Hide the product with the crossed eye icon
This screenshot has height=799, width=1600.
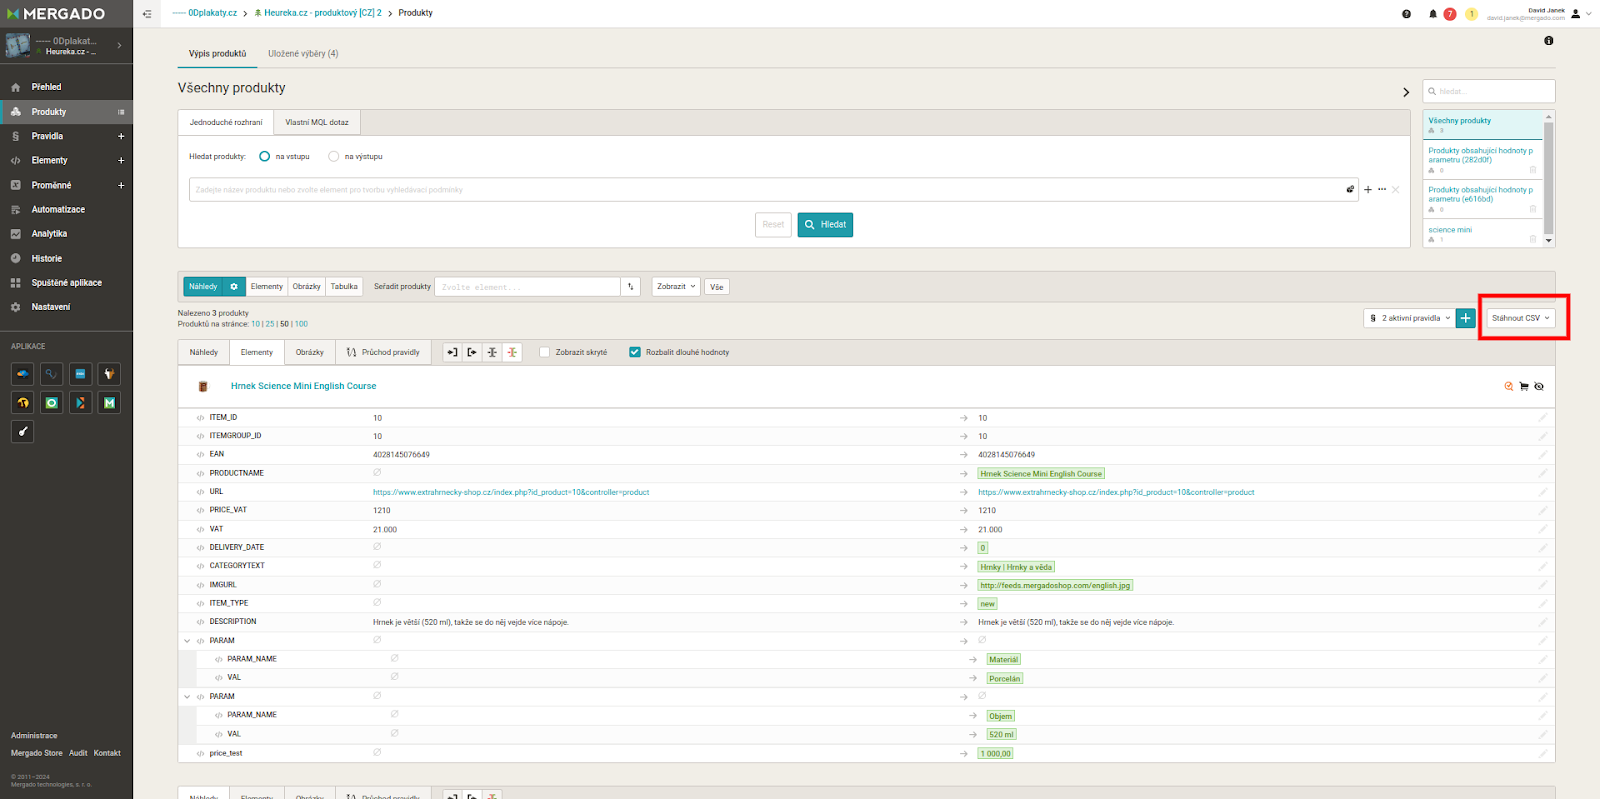(1539, 386)
